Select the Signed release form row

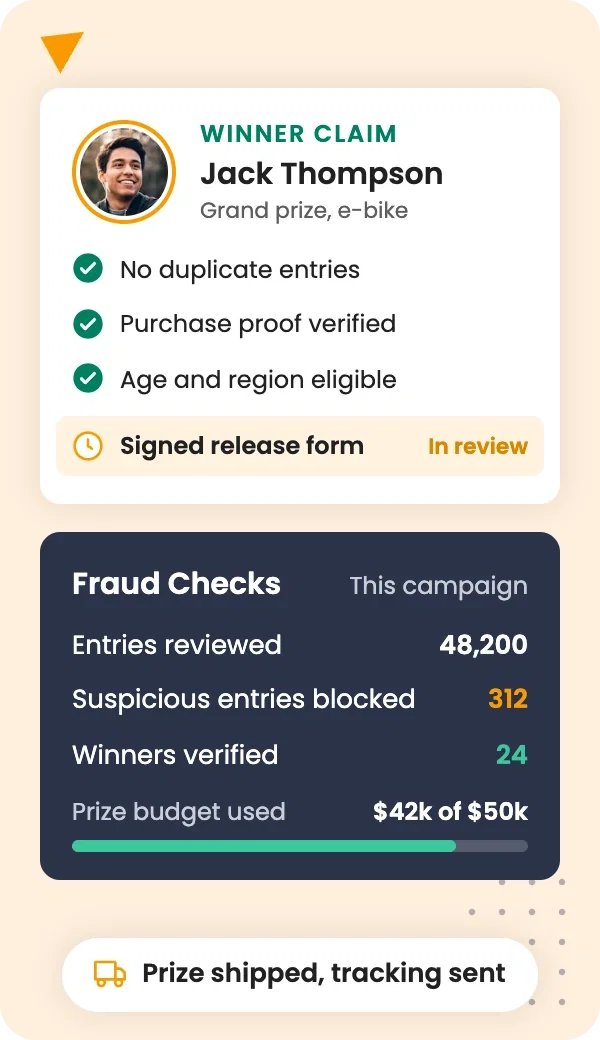[300, 446]
